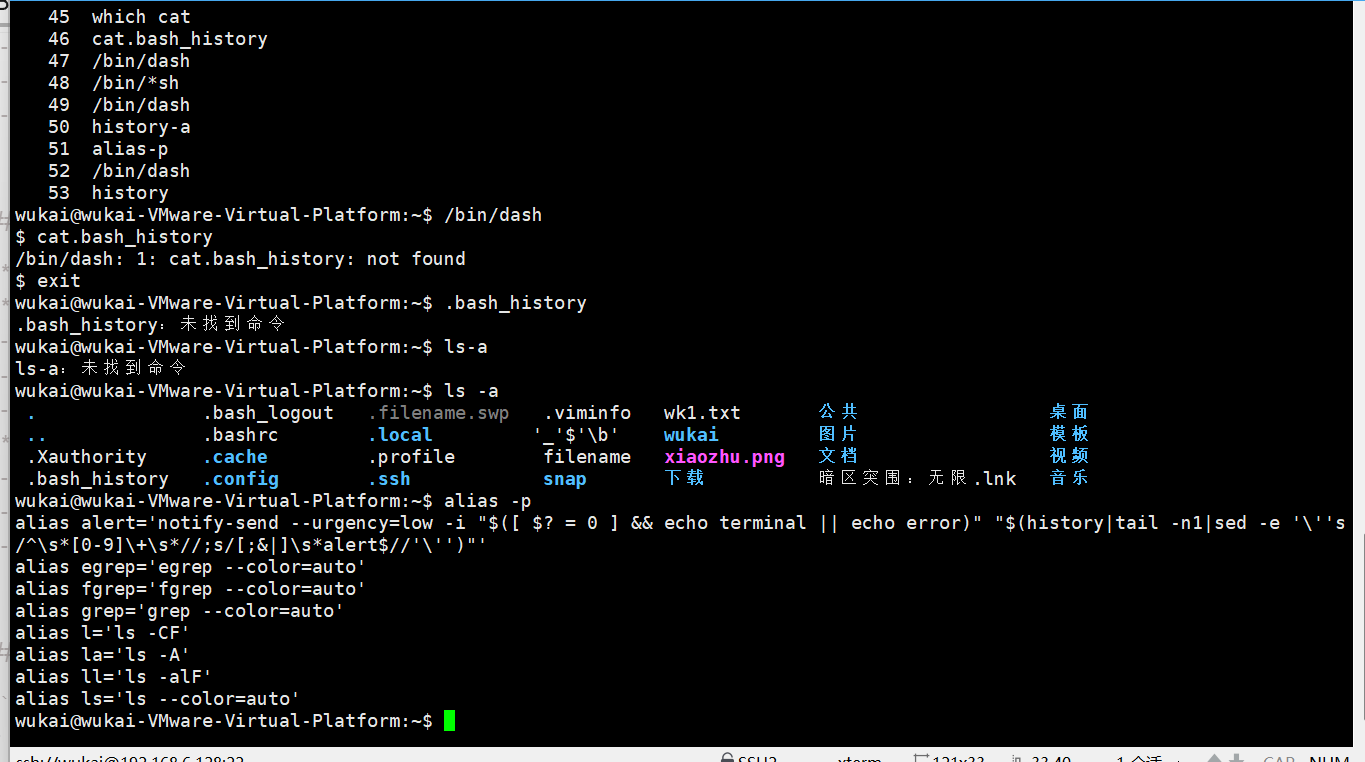Click the '暗区突围:无限.lnk' file name
Screen dimensions: 1365x762
click(917, 479)
